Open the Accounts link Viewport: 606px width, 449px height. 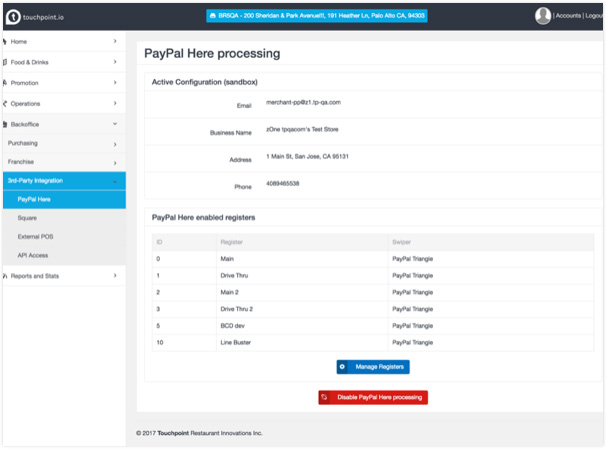(x=568, y=16)
